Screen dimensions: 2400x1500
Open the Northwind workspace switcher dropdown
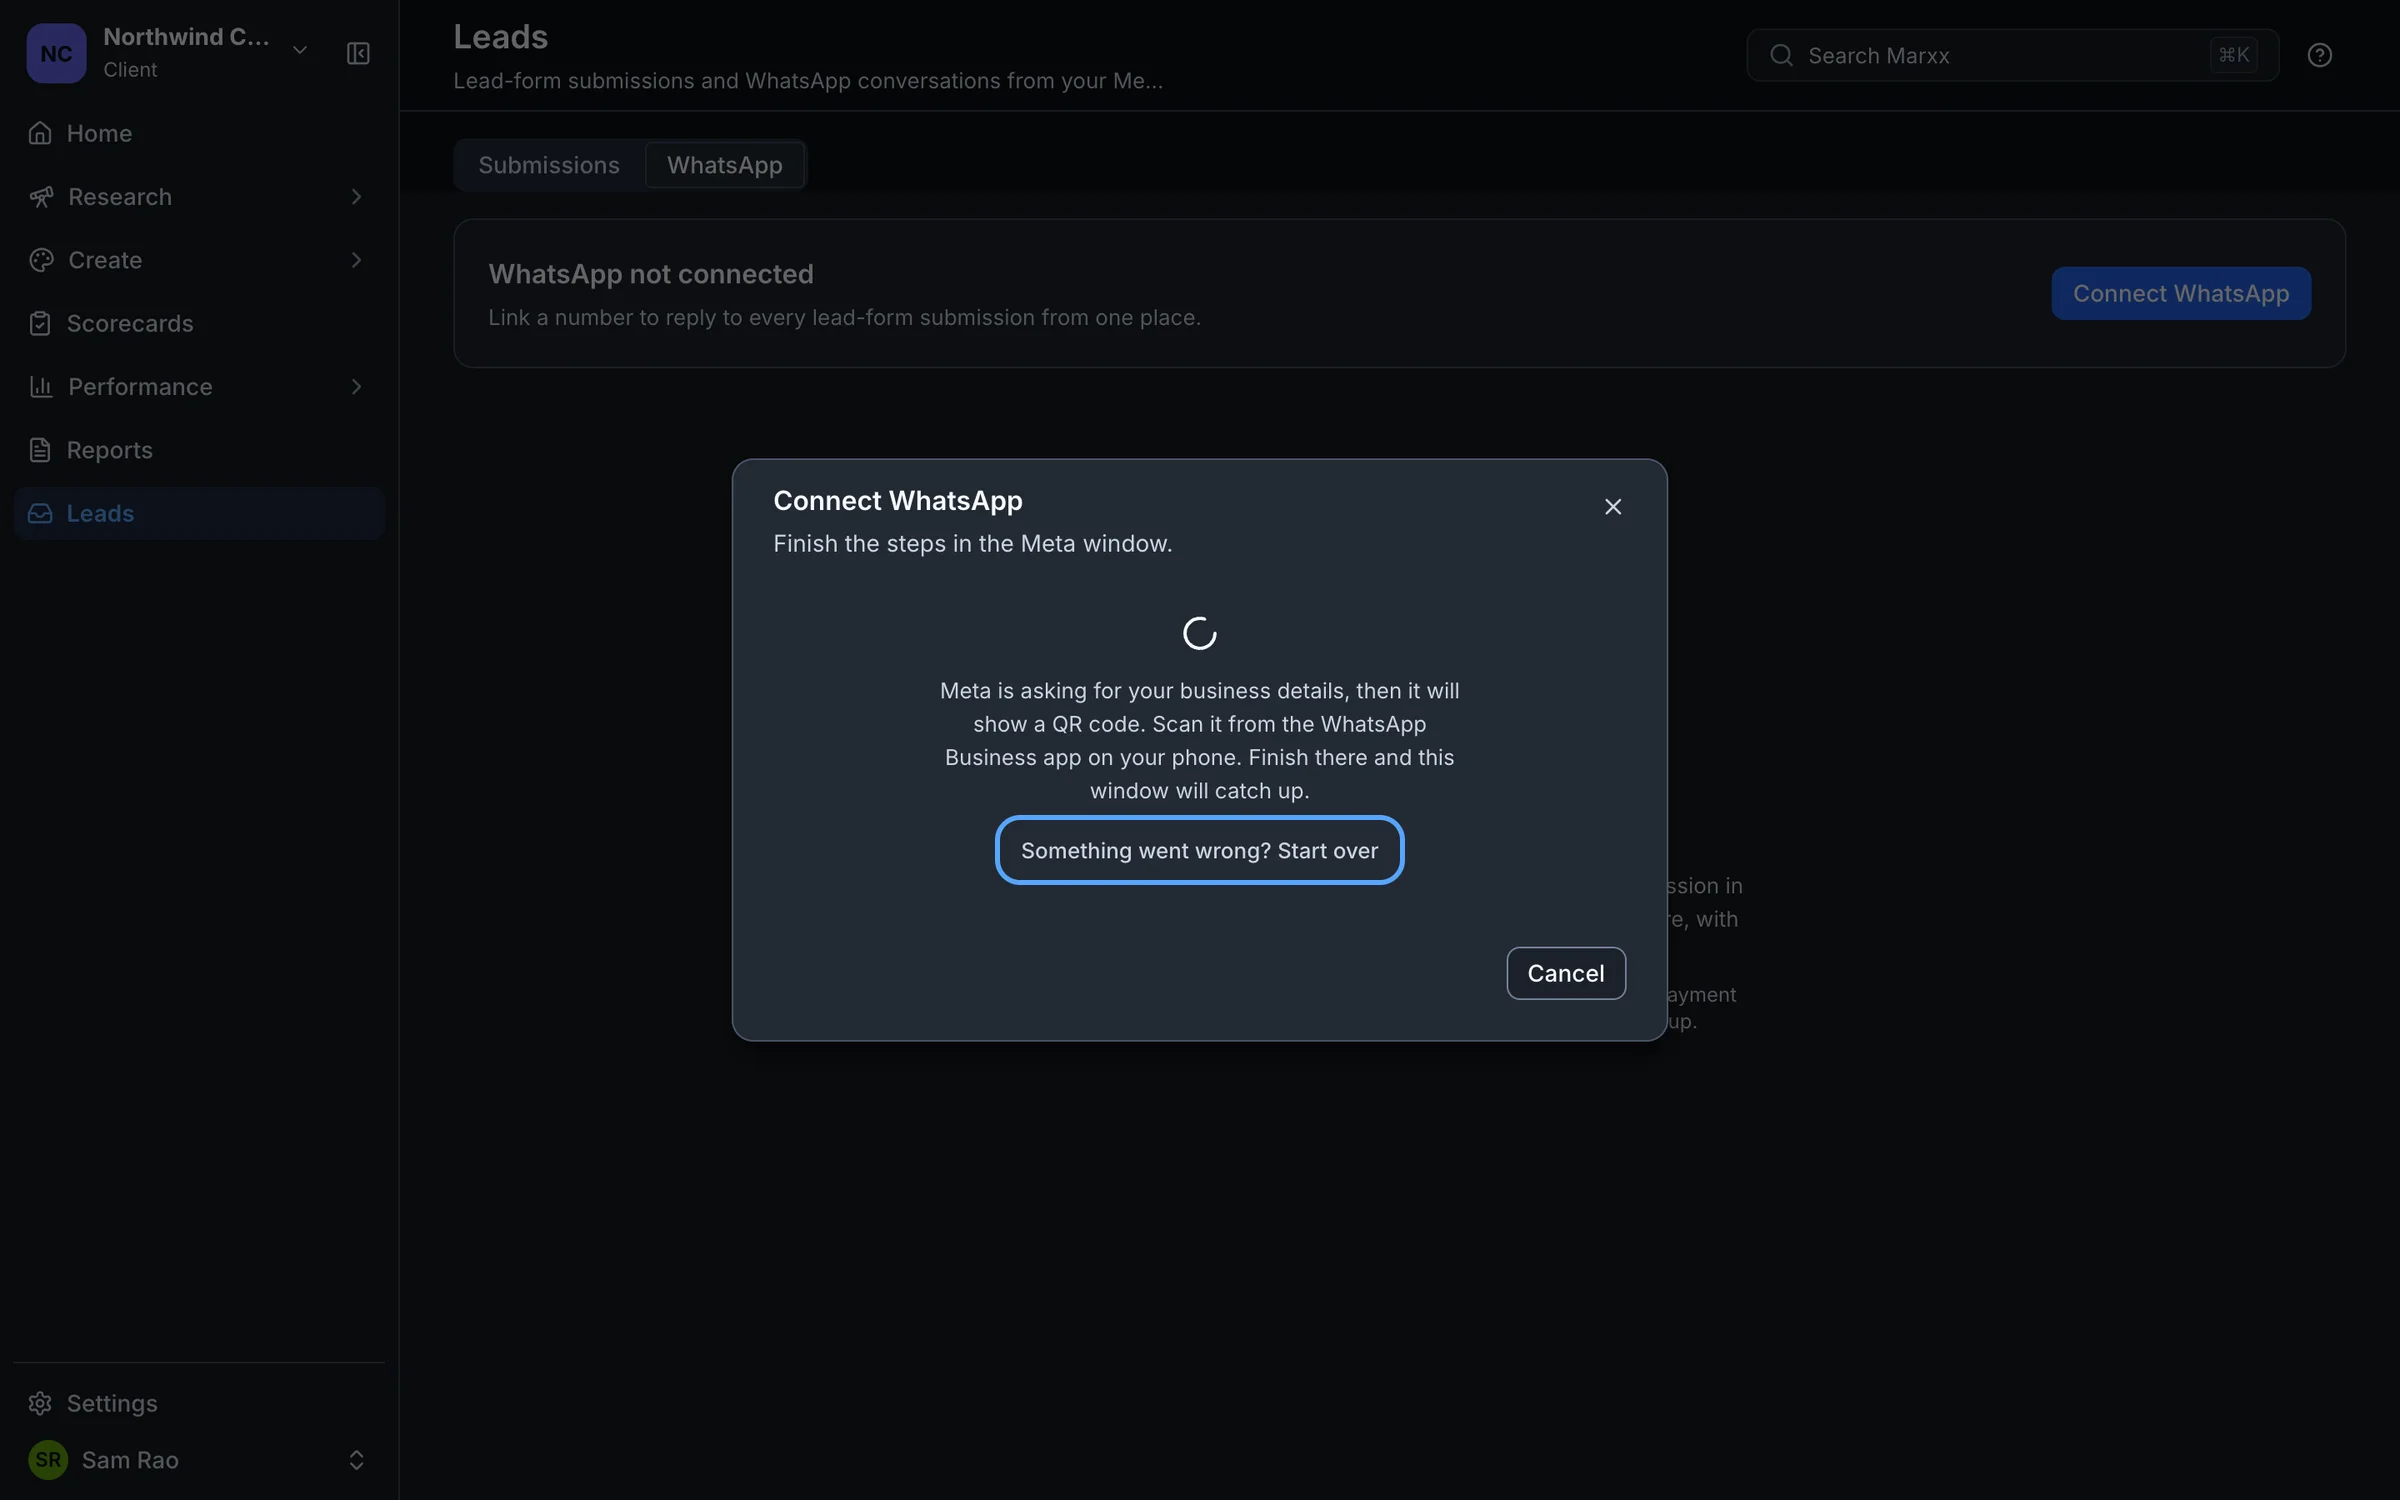pyautogui.click(x=299, y=50)
